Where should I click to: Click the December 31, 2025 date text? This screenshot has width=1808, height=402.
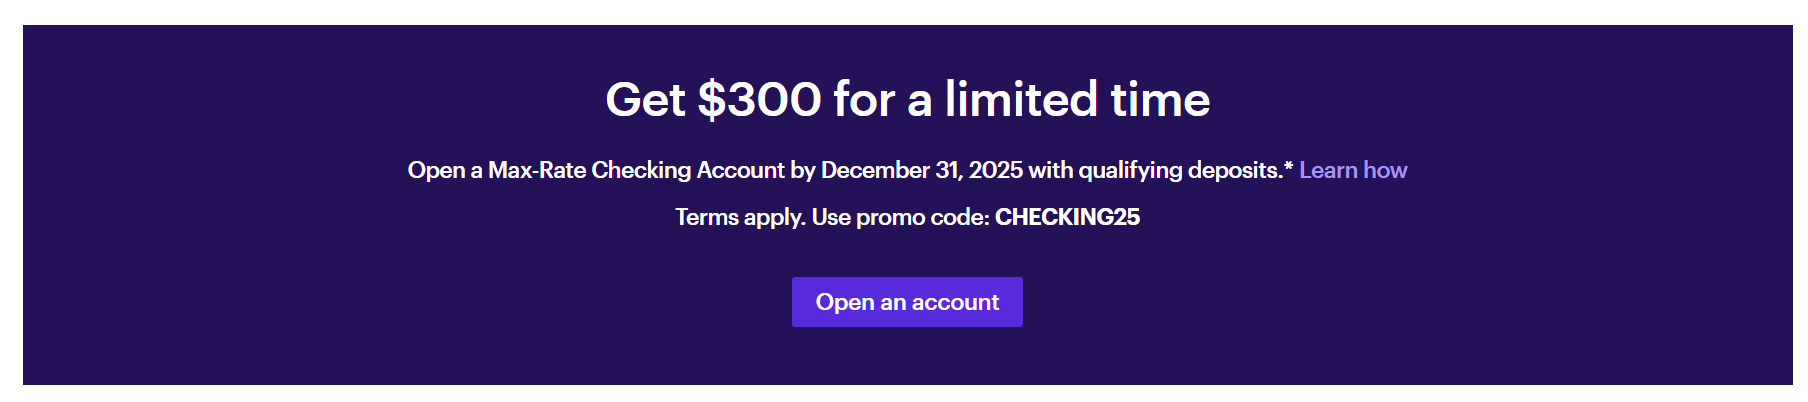tap(922, 170)
